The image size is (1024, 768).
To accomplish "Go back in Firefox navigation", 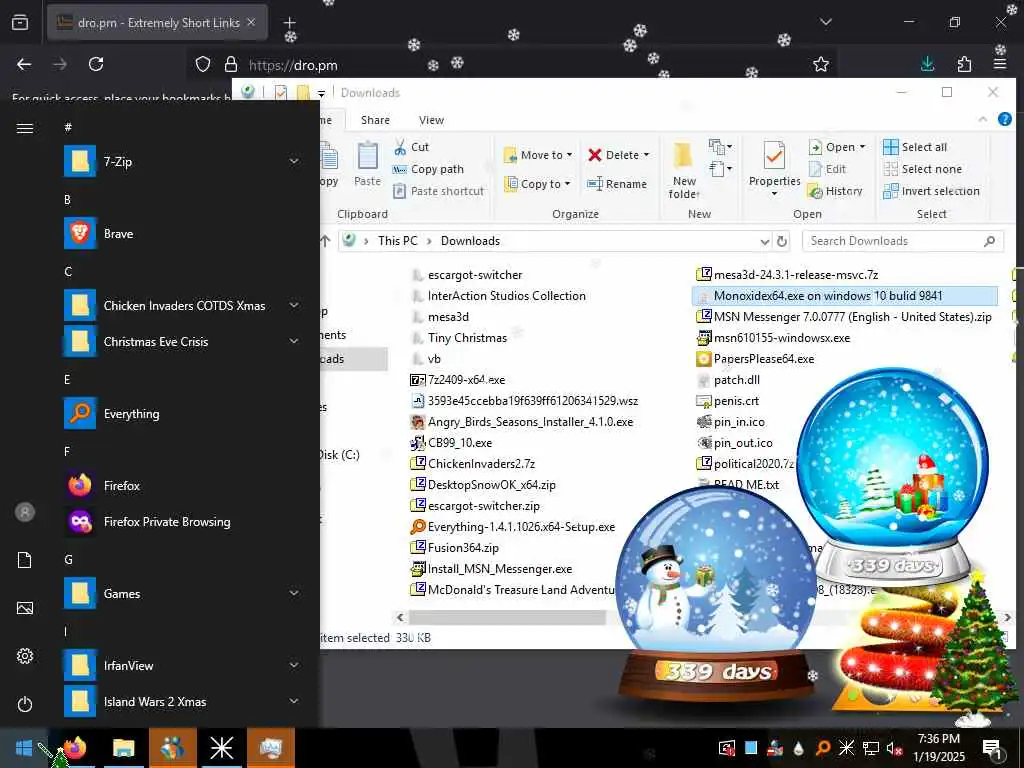I will click(24, 64).
